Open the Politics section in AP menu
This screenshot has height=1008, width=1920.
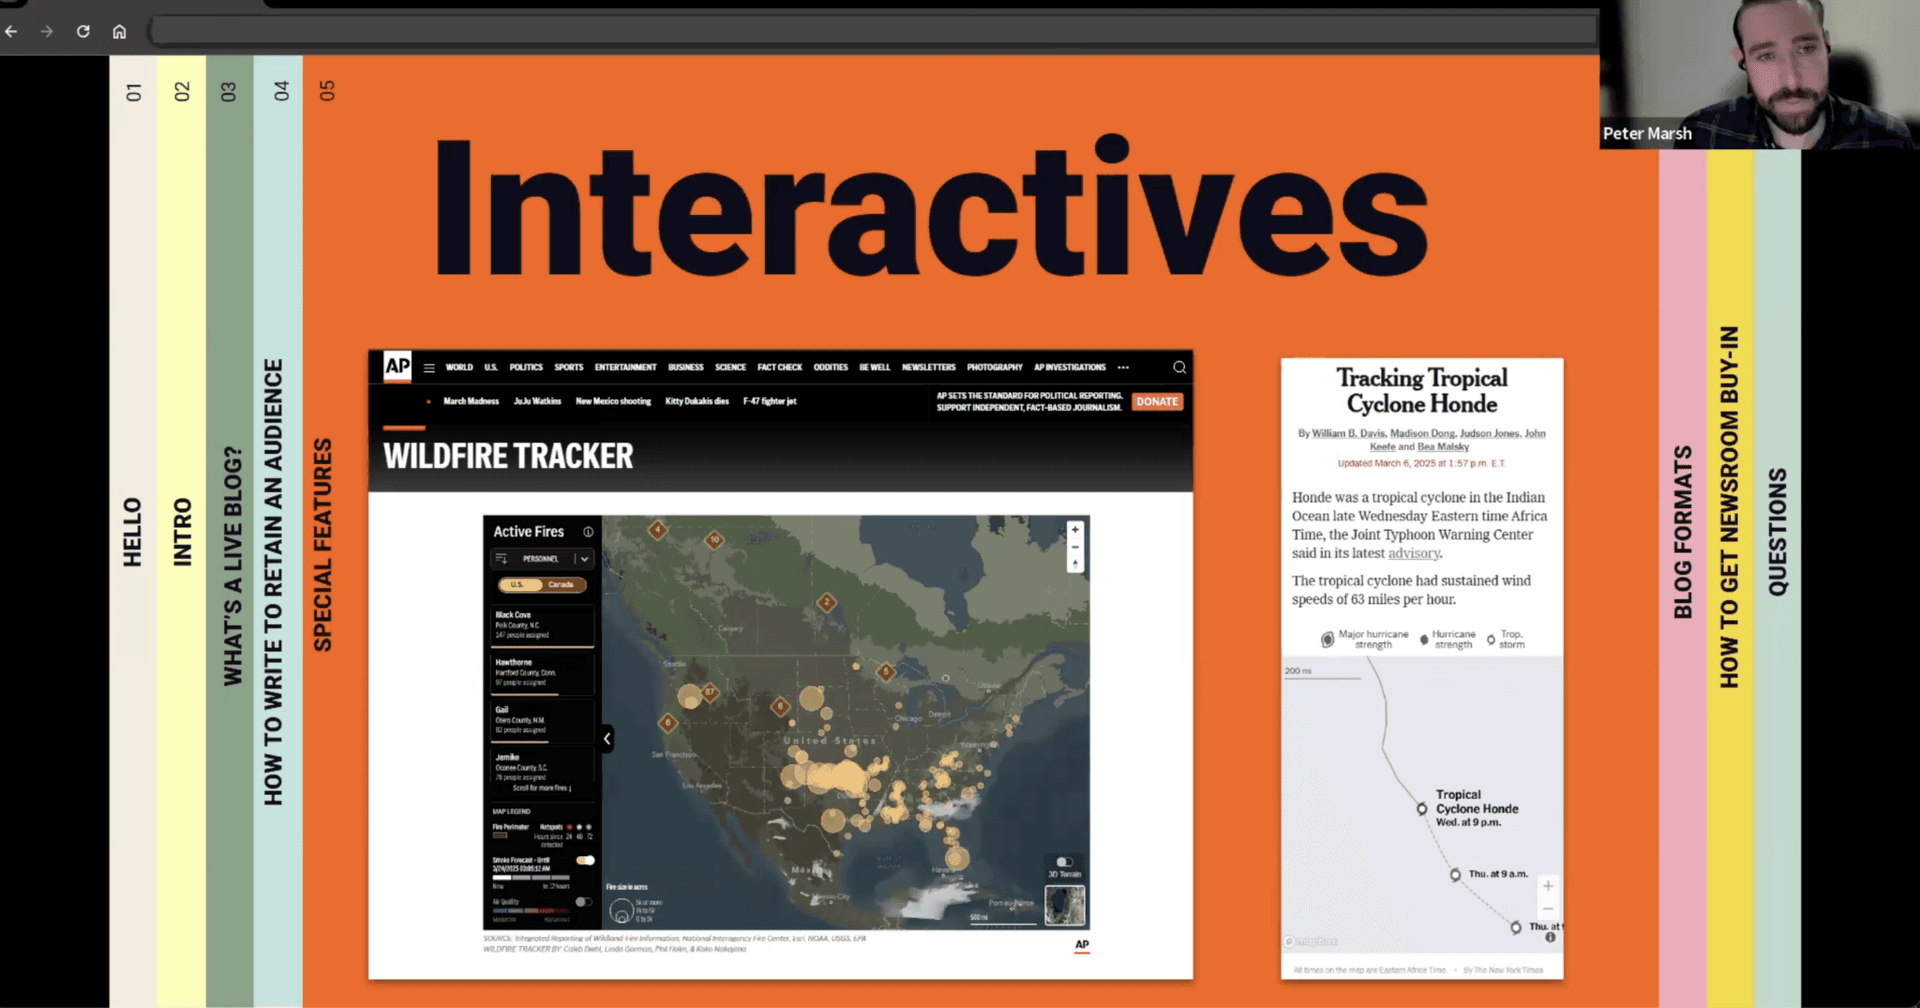[526, 368]
